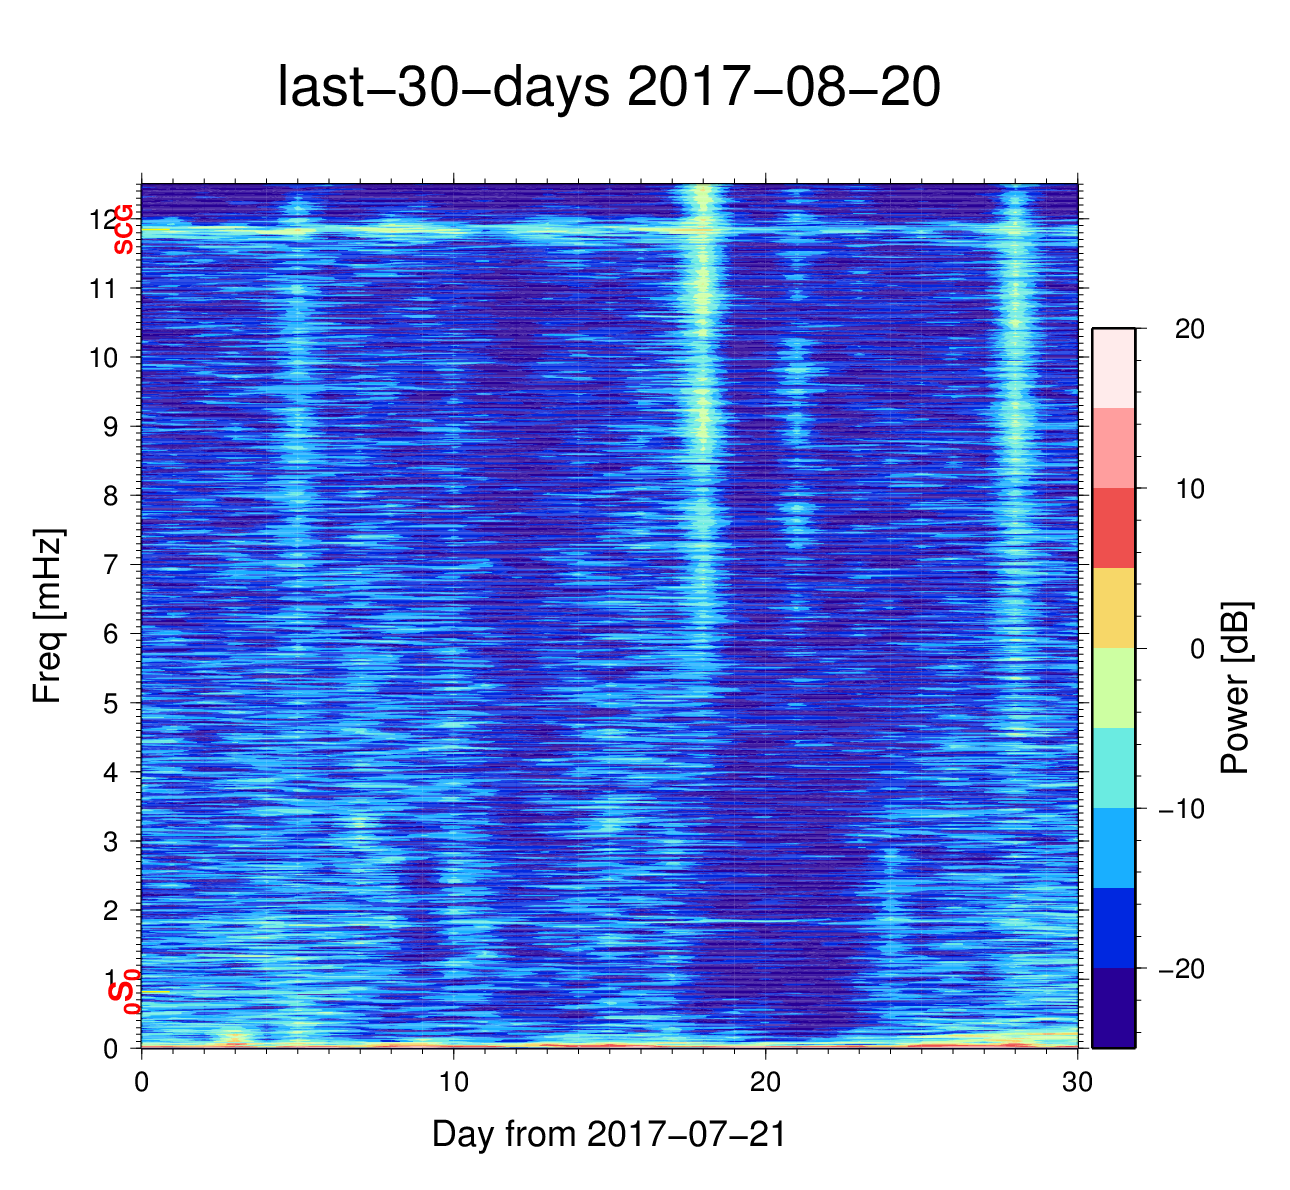Click the plot title 'last-30-days 2017-08-20'
This screenshot has width=1290, height=1190.
point(608,88)
